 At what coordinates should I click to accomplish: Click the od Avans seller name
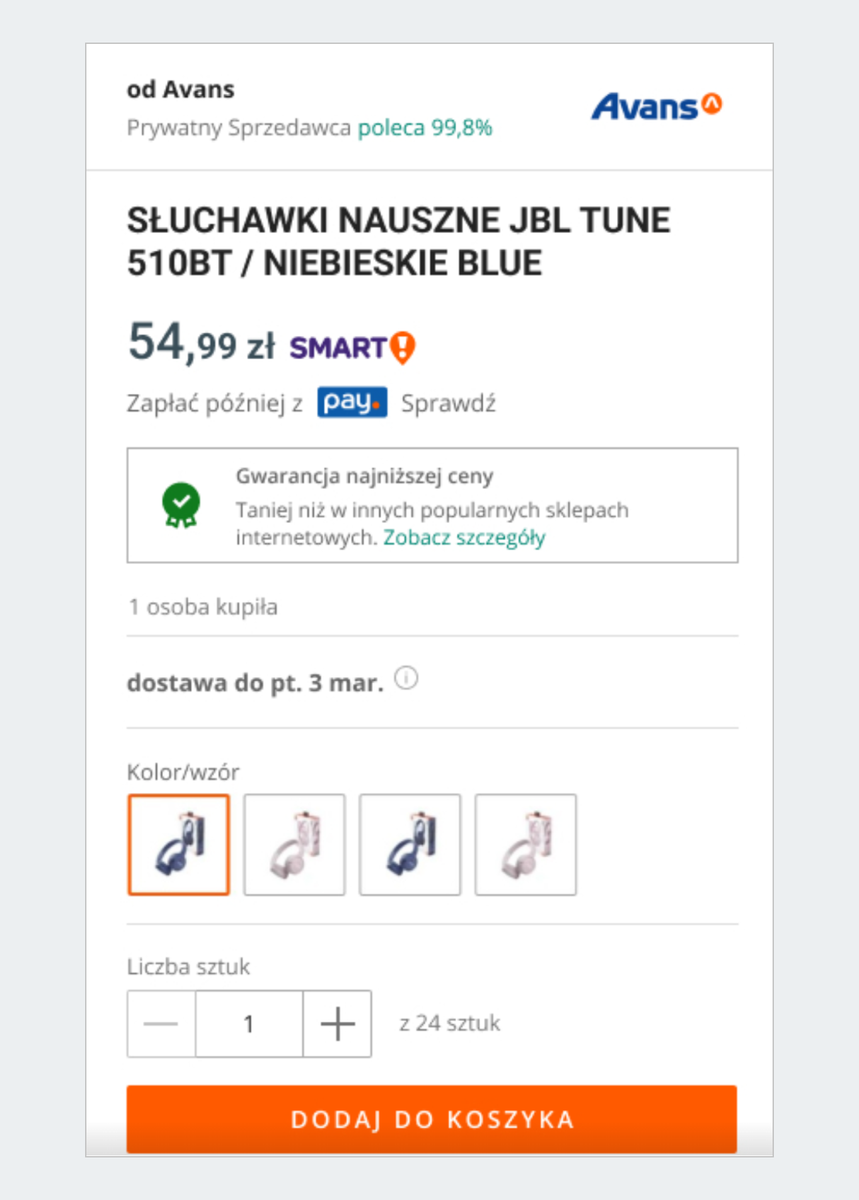pyautogui.click(x=181, y=89)
